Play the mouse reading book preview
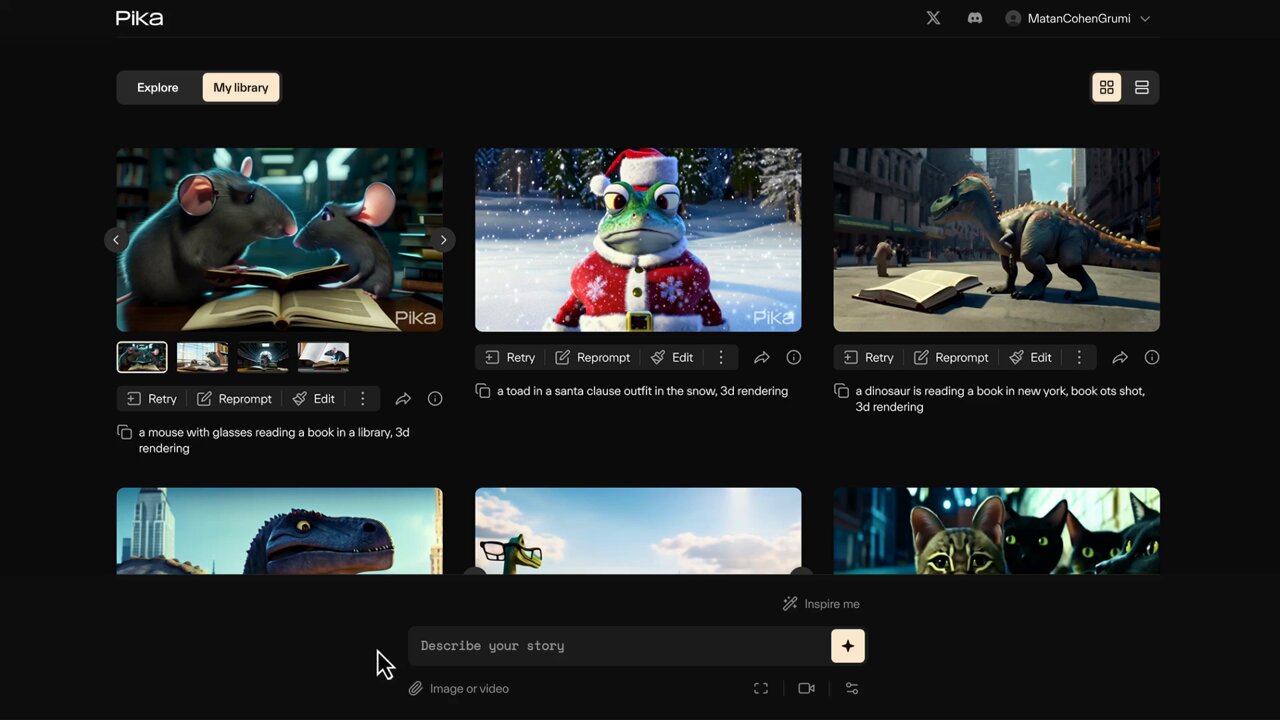1280x720 pixels. click(280, 240)
